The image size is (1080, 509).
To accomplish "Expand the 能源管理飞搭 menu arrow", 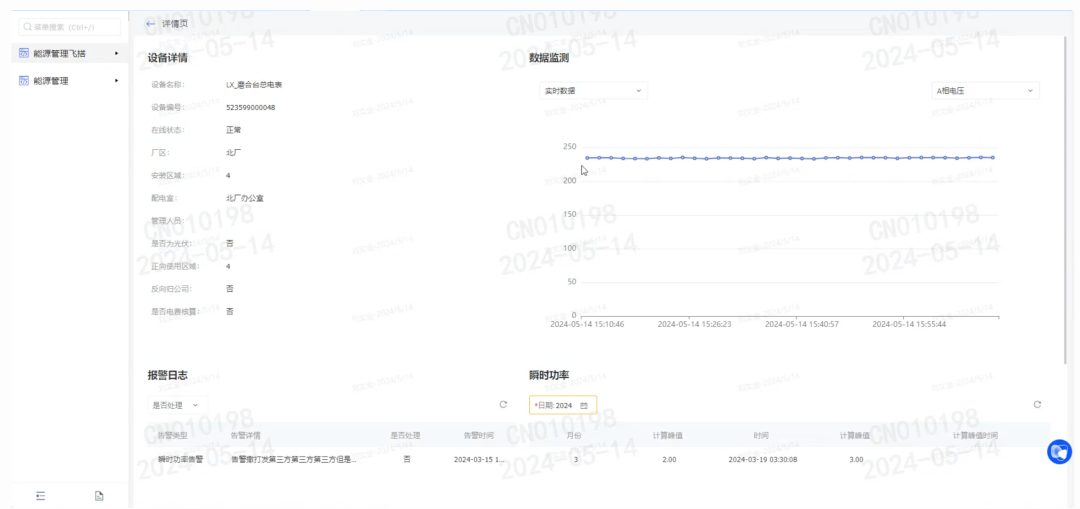I will tap(116, 53).
